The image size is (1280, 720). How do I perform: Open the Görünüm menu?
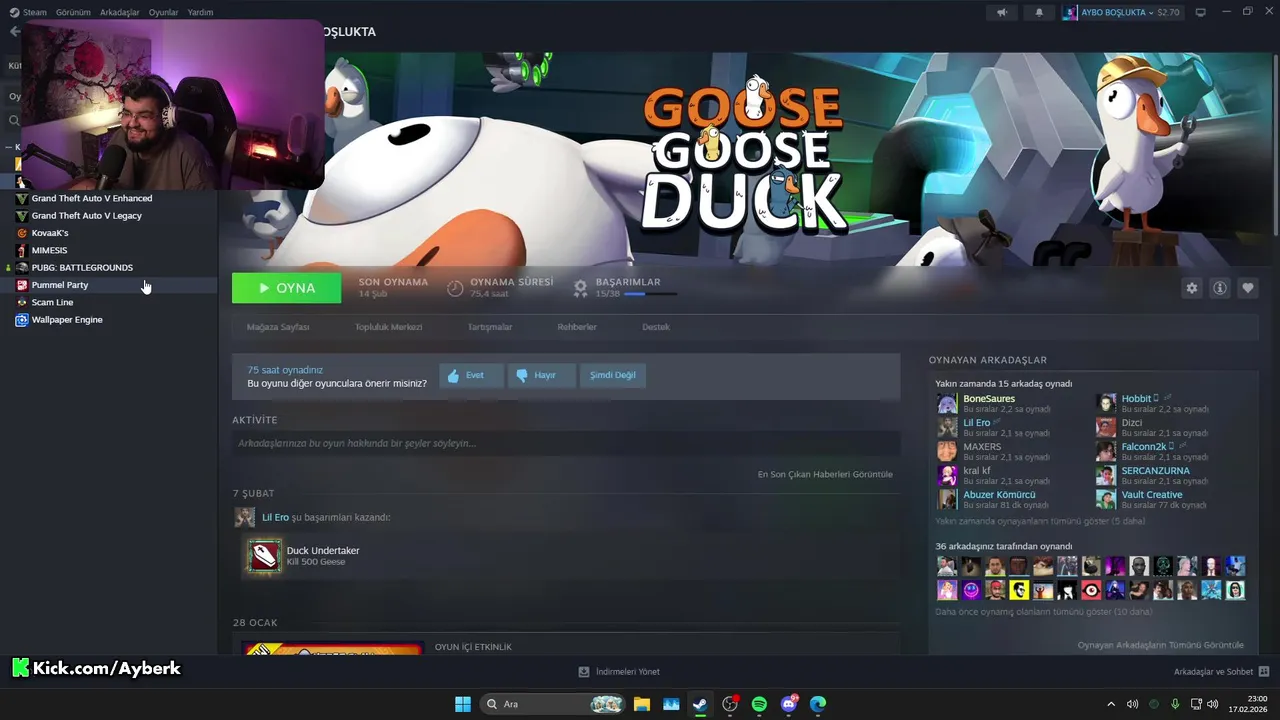73,12
